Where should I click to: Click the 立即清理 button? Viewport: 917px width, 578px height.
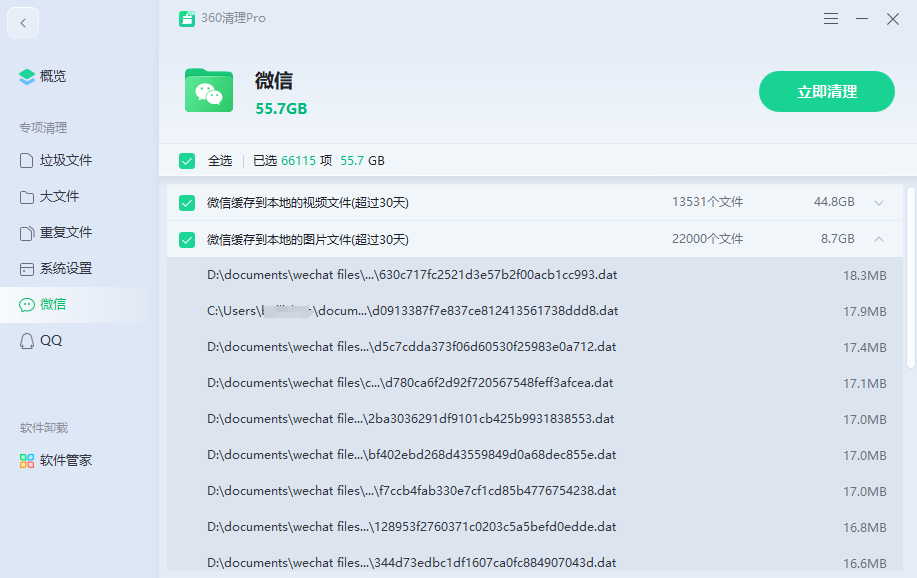[x=826, y=92]
